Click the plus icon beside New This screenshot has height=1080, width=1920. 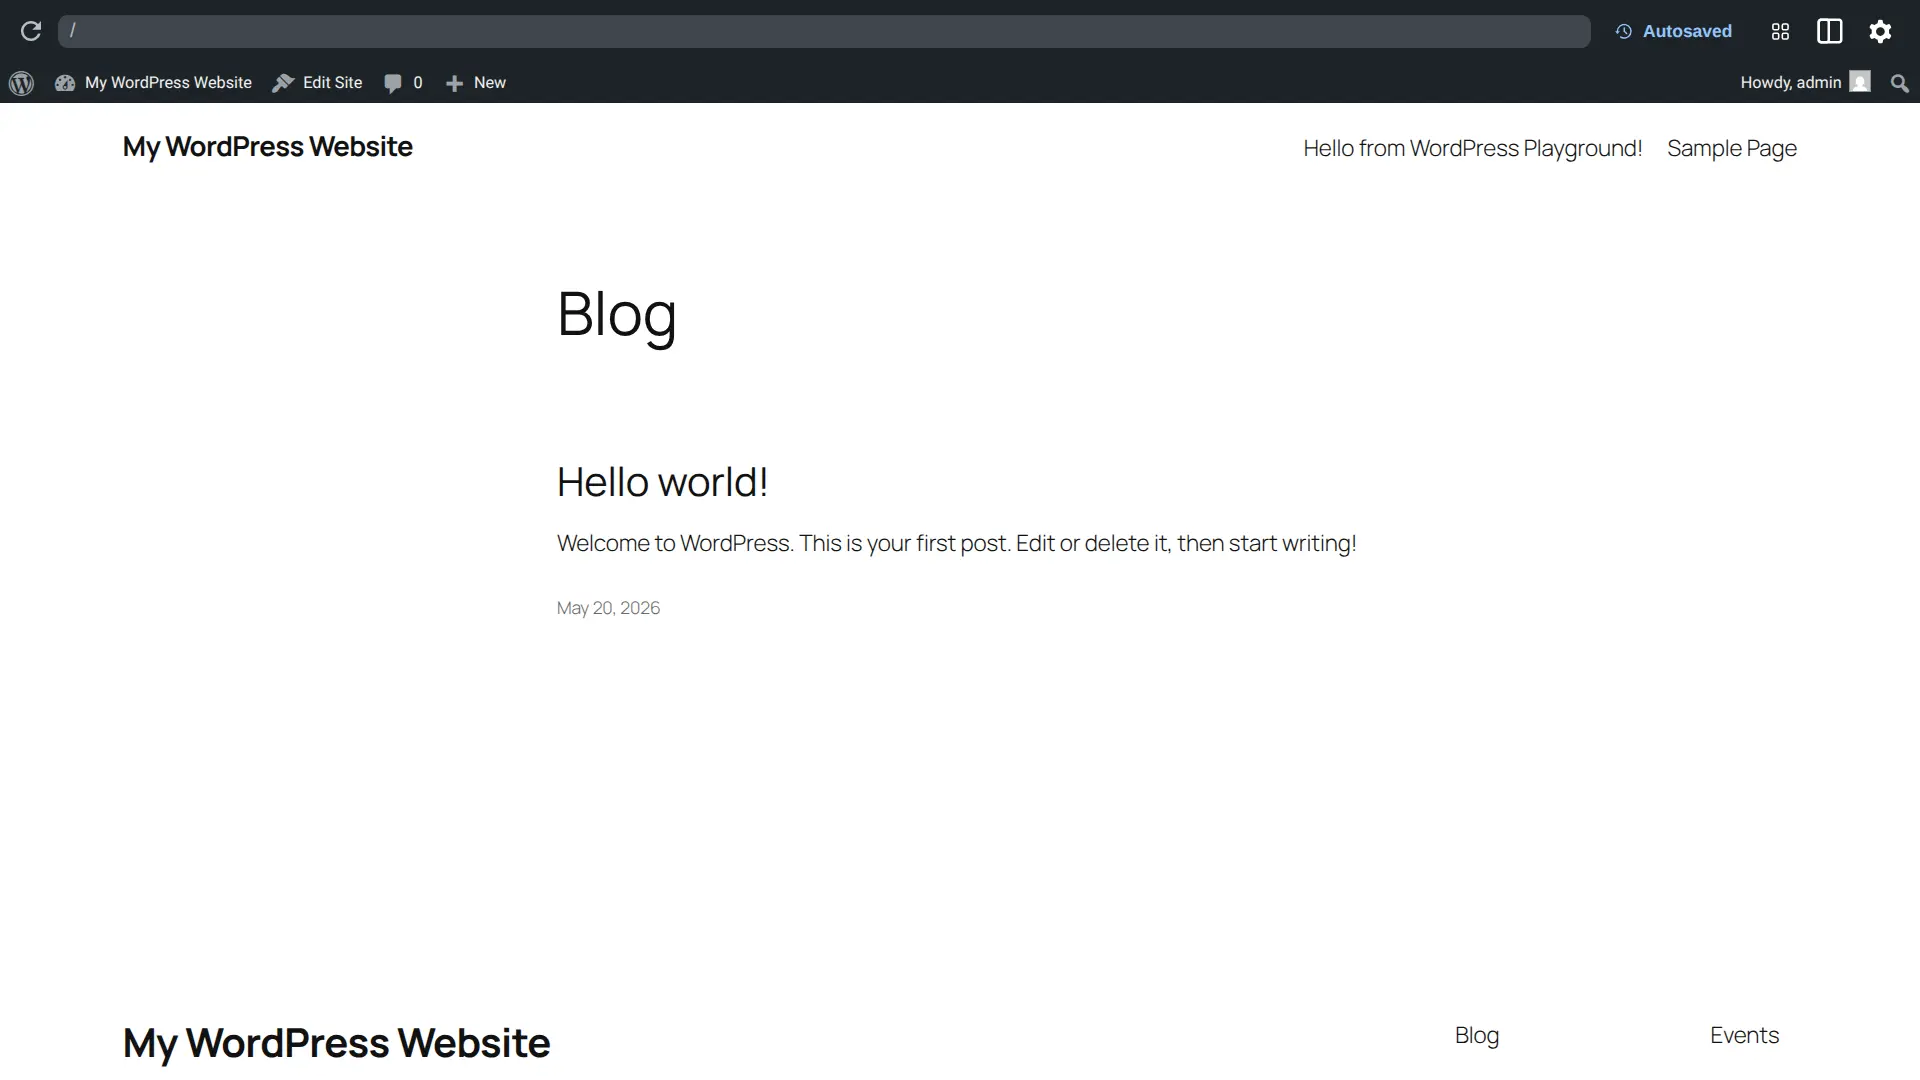tap(454, 84)
